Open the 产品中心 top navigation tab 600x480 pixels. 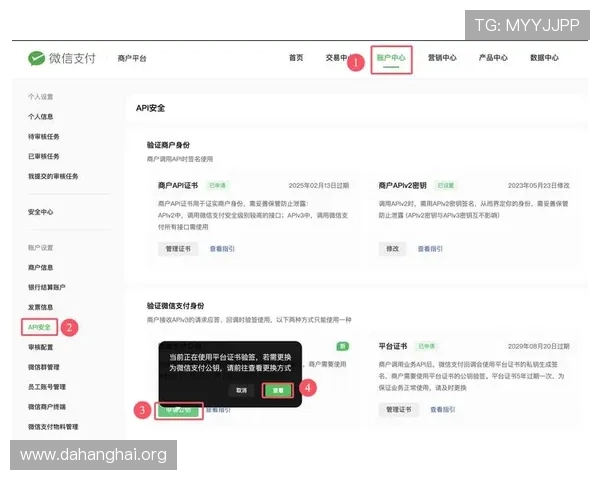pos(493,58)
